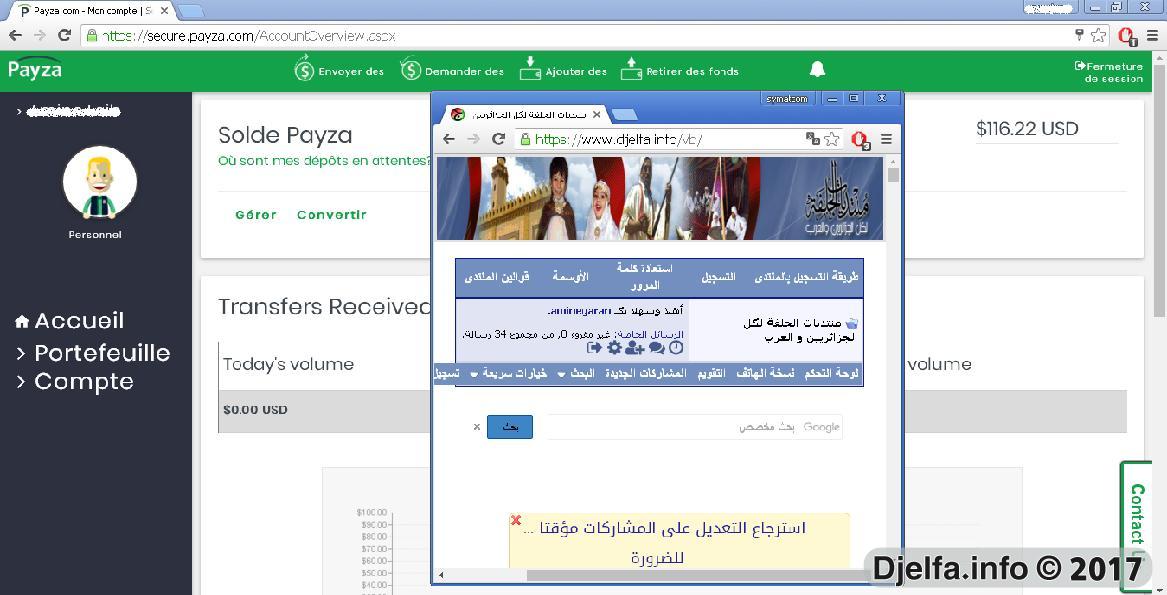
Task: Go to Accueil in the sidebar
Action: point(70,321)
